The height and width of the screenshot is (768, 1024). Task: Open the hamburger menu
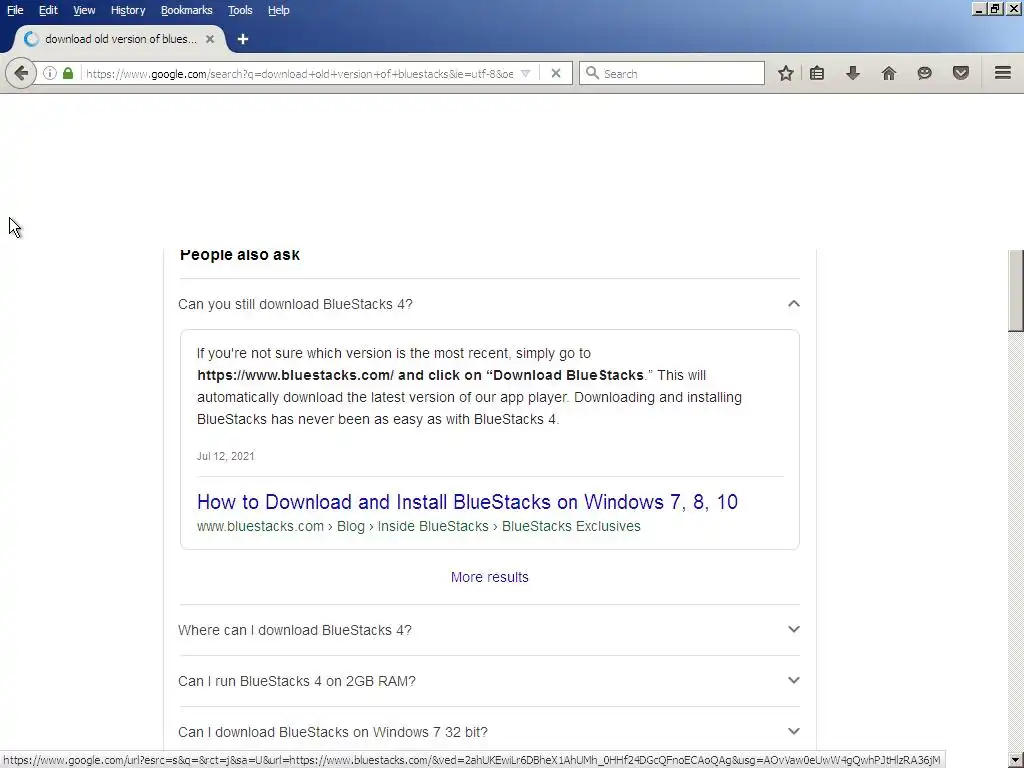coord(1003,73)
